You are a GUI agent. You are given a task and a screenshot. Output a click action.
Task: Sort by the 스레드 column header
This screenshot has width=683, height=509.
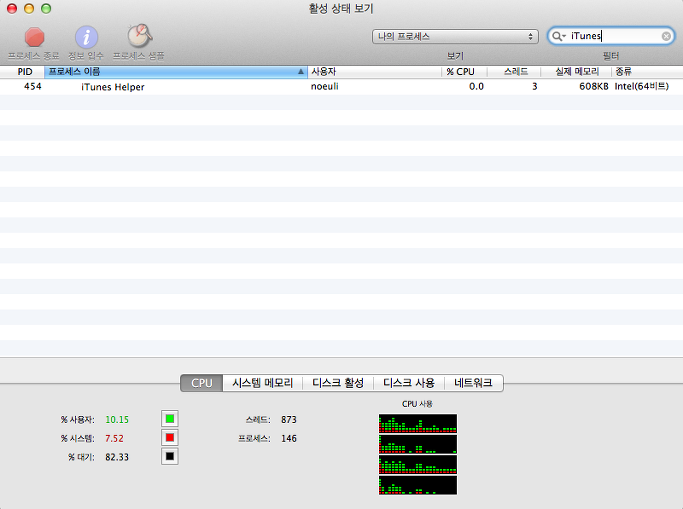(514, 72)
